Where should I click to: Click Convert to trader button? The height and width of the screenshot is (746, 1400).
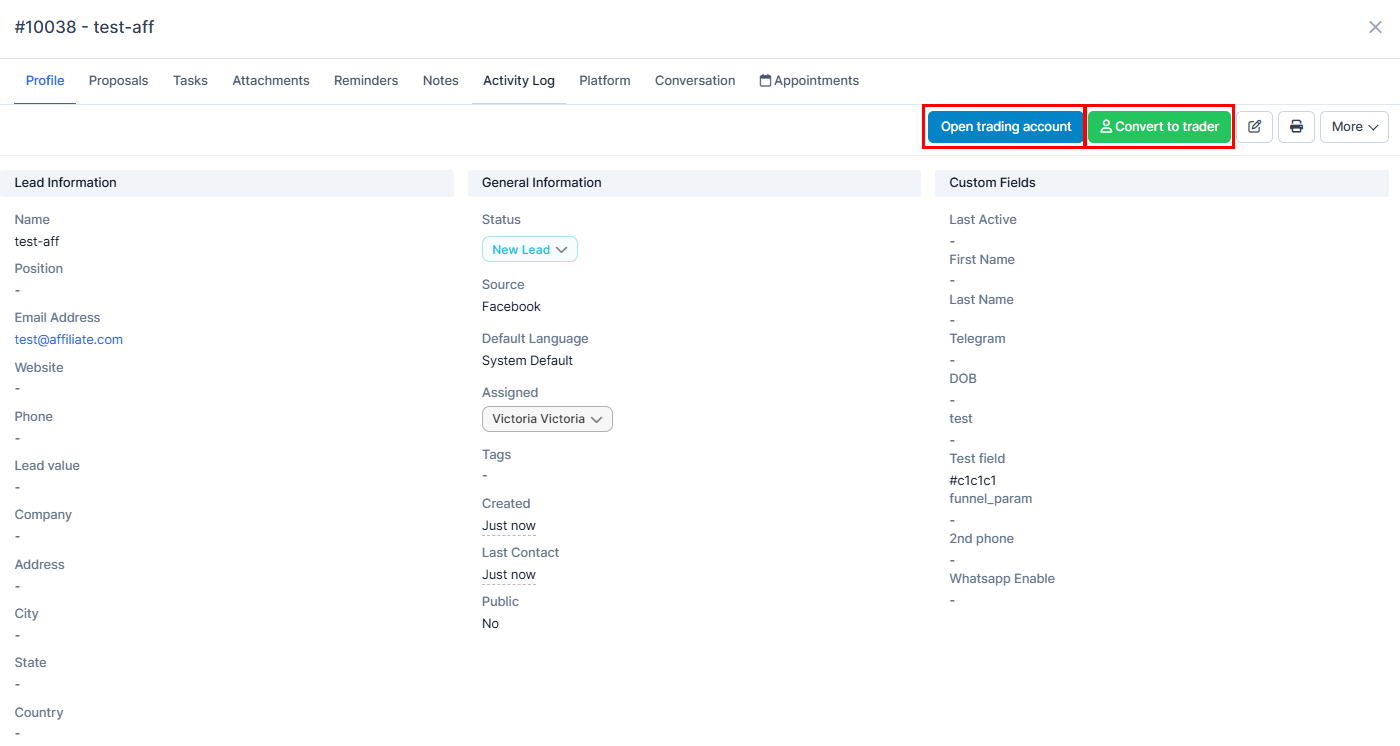[x=1159, y=127]
